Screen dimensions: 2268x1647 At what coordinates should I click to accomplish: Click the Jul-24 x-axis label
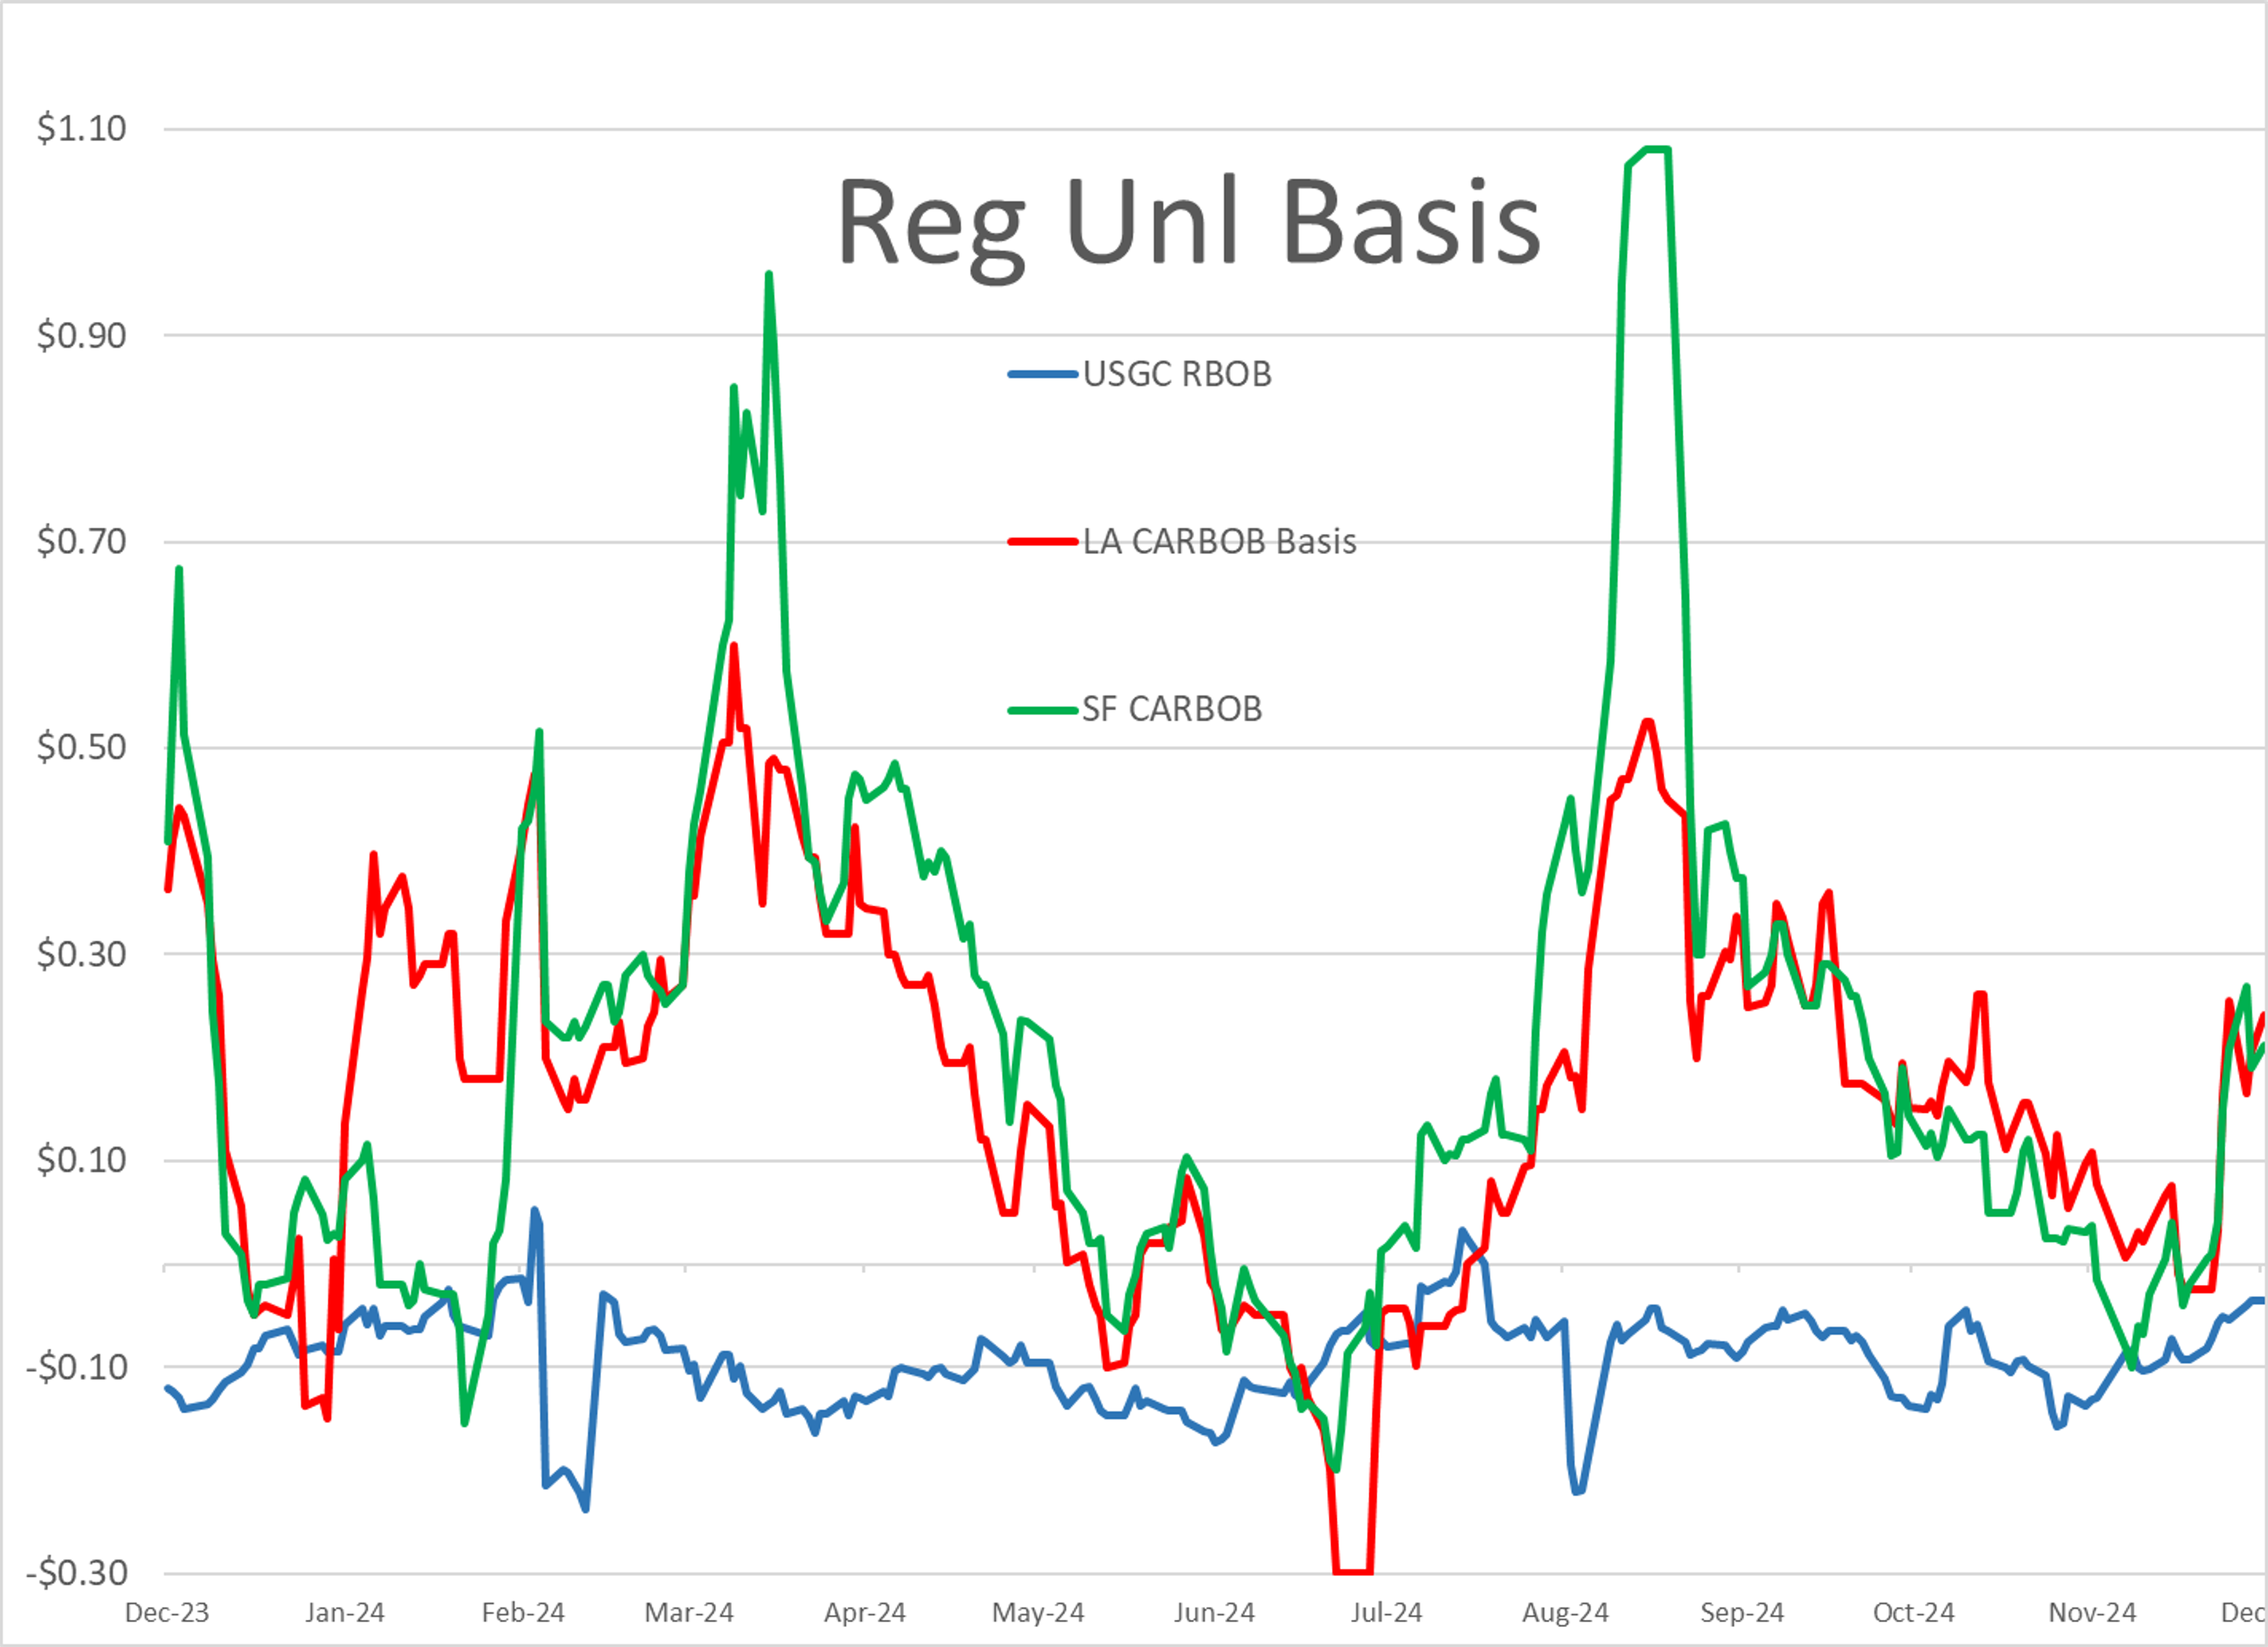1386,1613
